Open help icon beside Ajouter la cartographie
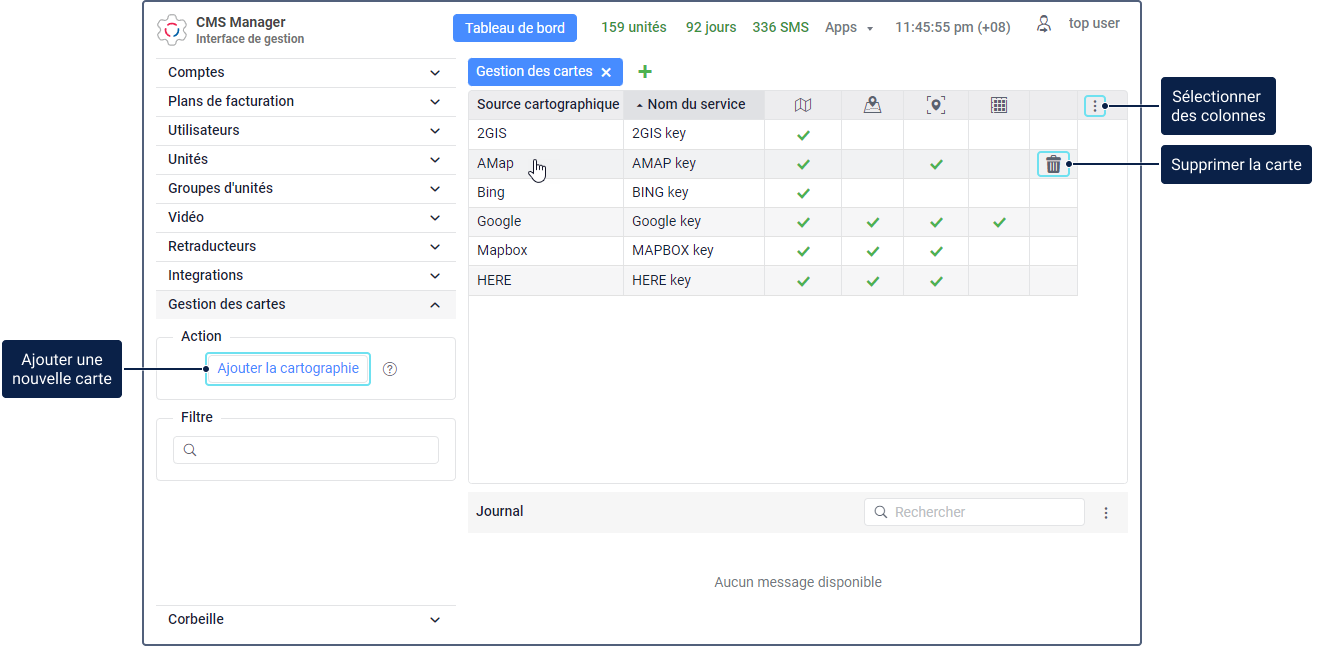The image size is (1317, 646). tap(390, 369)
